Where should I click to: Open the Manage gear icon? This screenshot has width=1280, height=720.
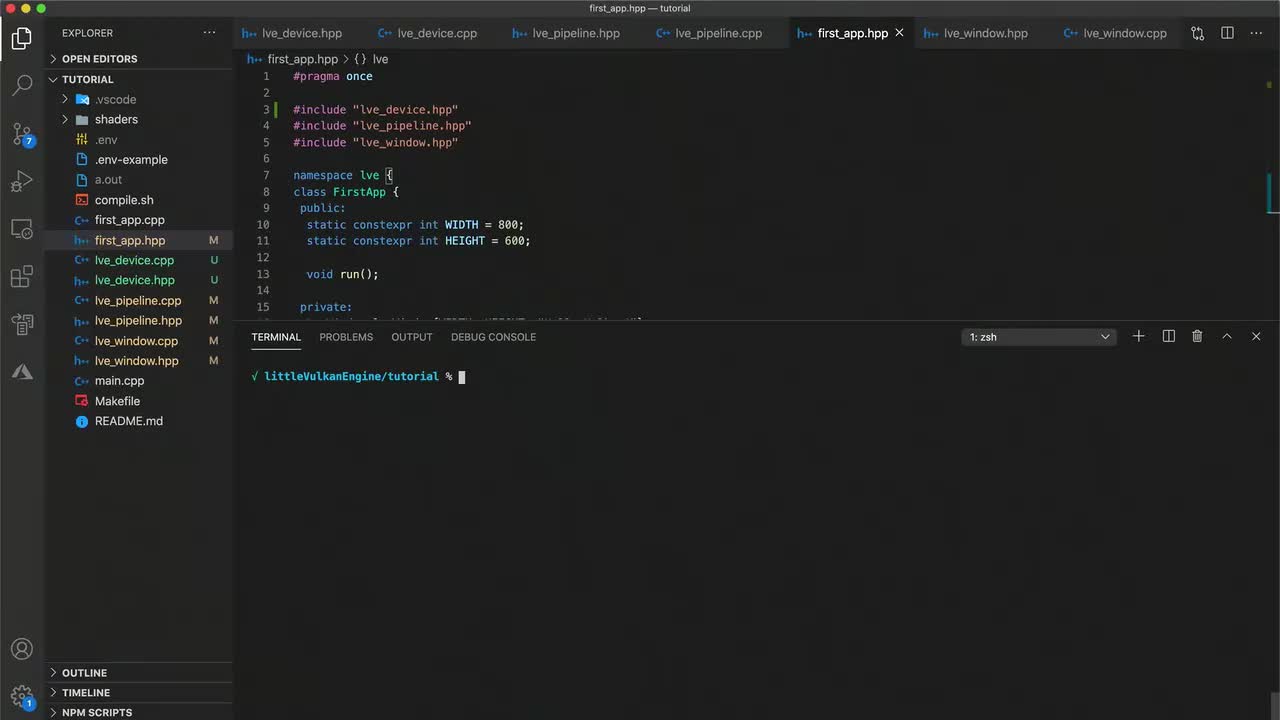[22, 696]
